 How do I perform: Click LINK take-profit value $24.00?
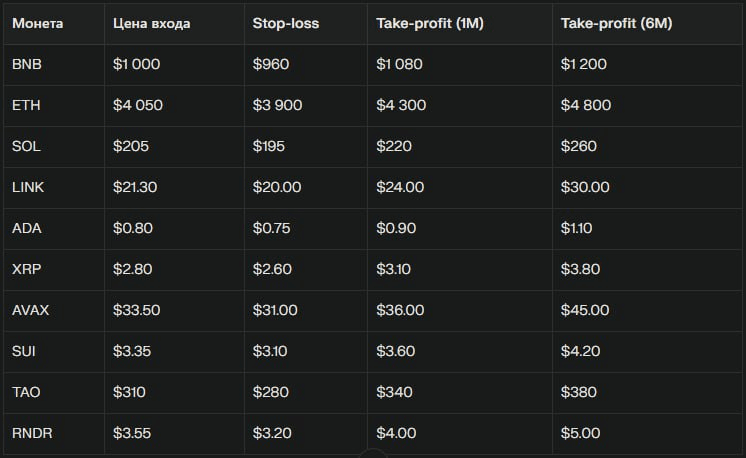pos(400,187)
